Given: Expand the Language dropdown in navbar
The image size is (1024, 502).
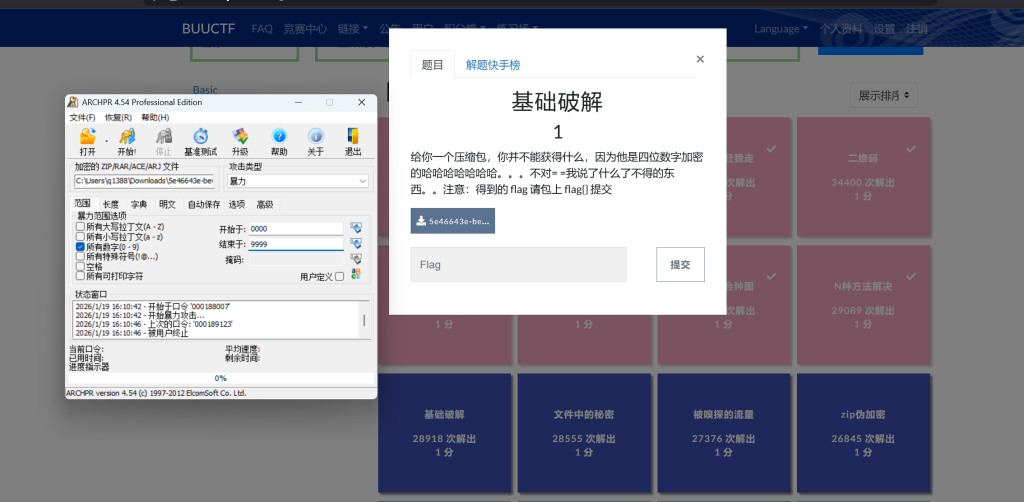Looking at the screenshot, I should click(781, 29).
